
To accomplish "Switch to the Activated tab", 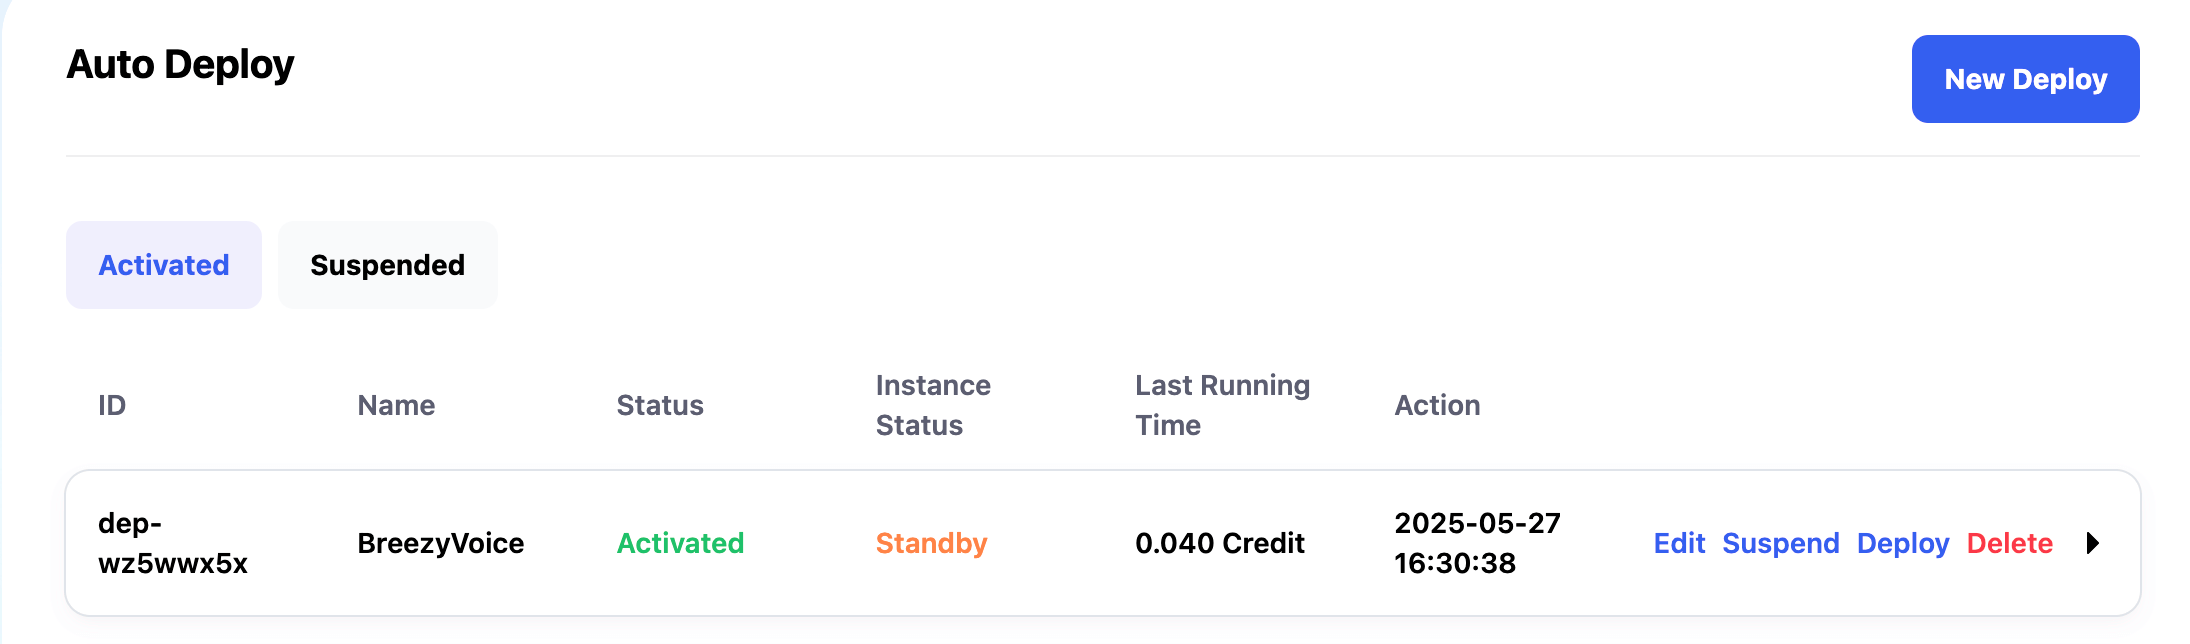I will [164, 265].
